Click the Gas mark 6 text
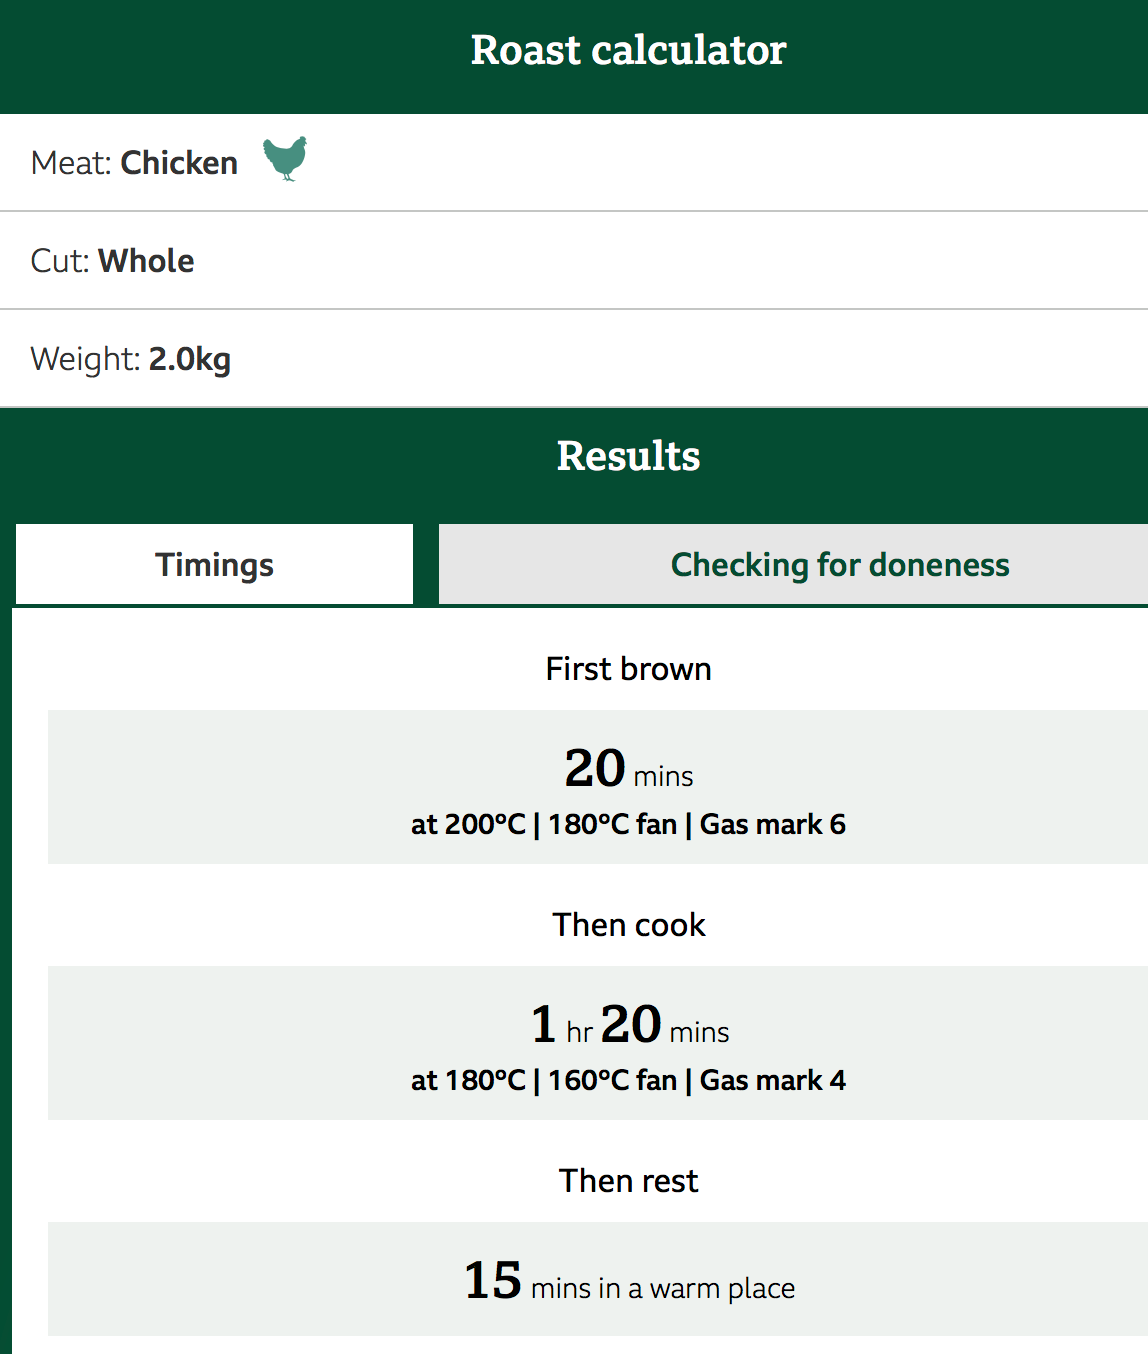The width and height of the screenshot is (1148, 1354). 773,825
